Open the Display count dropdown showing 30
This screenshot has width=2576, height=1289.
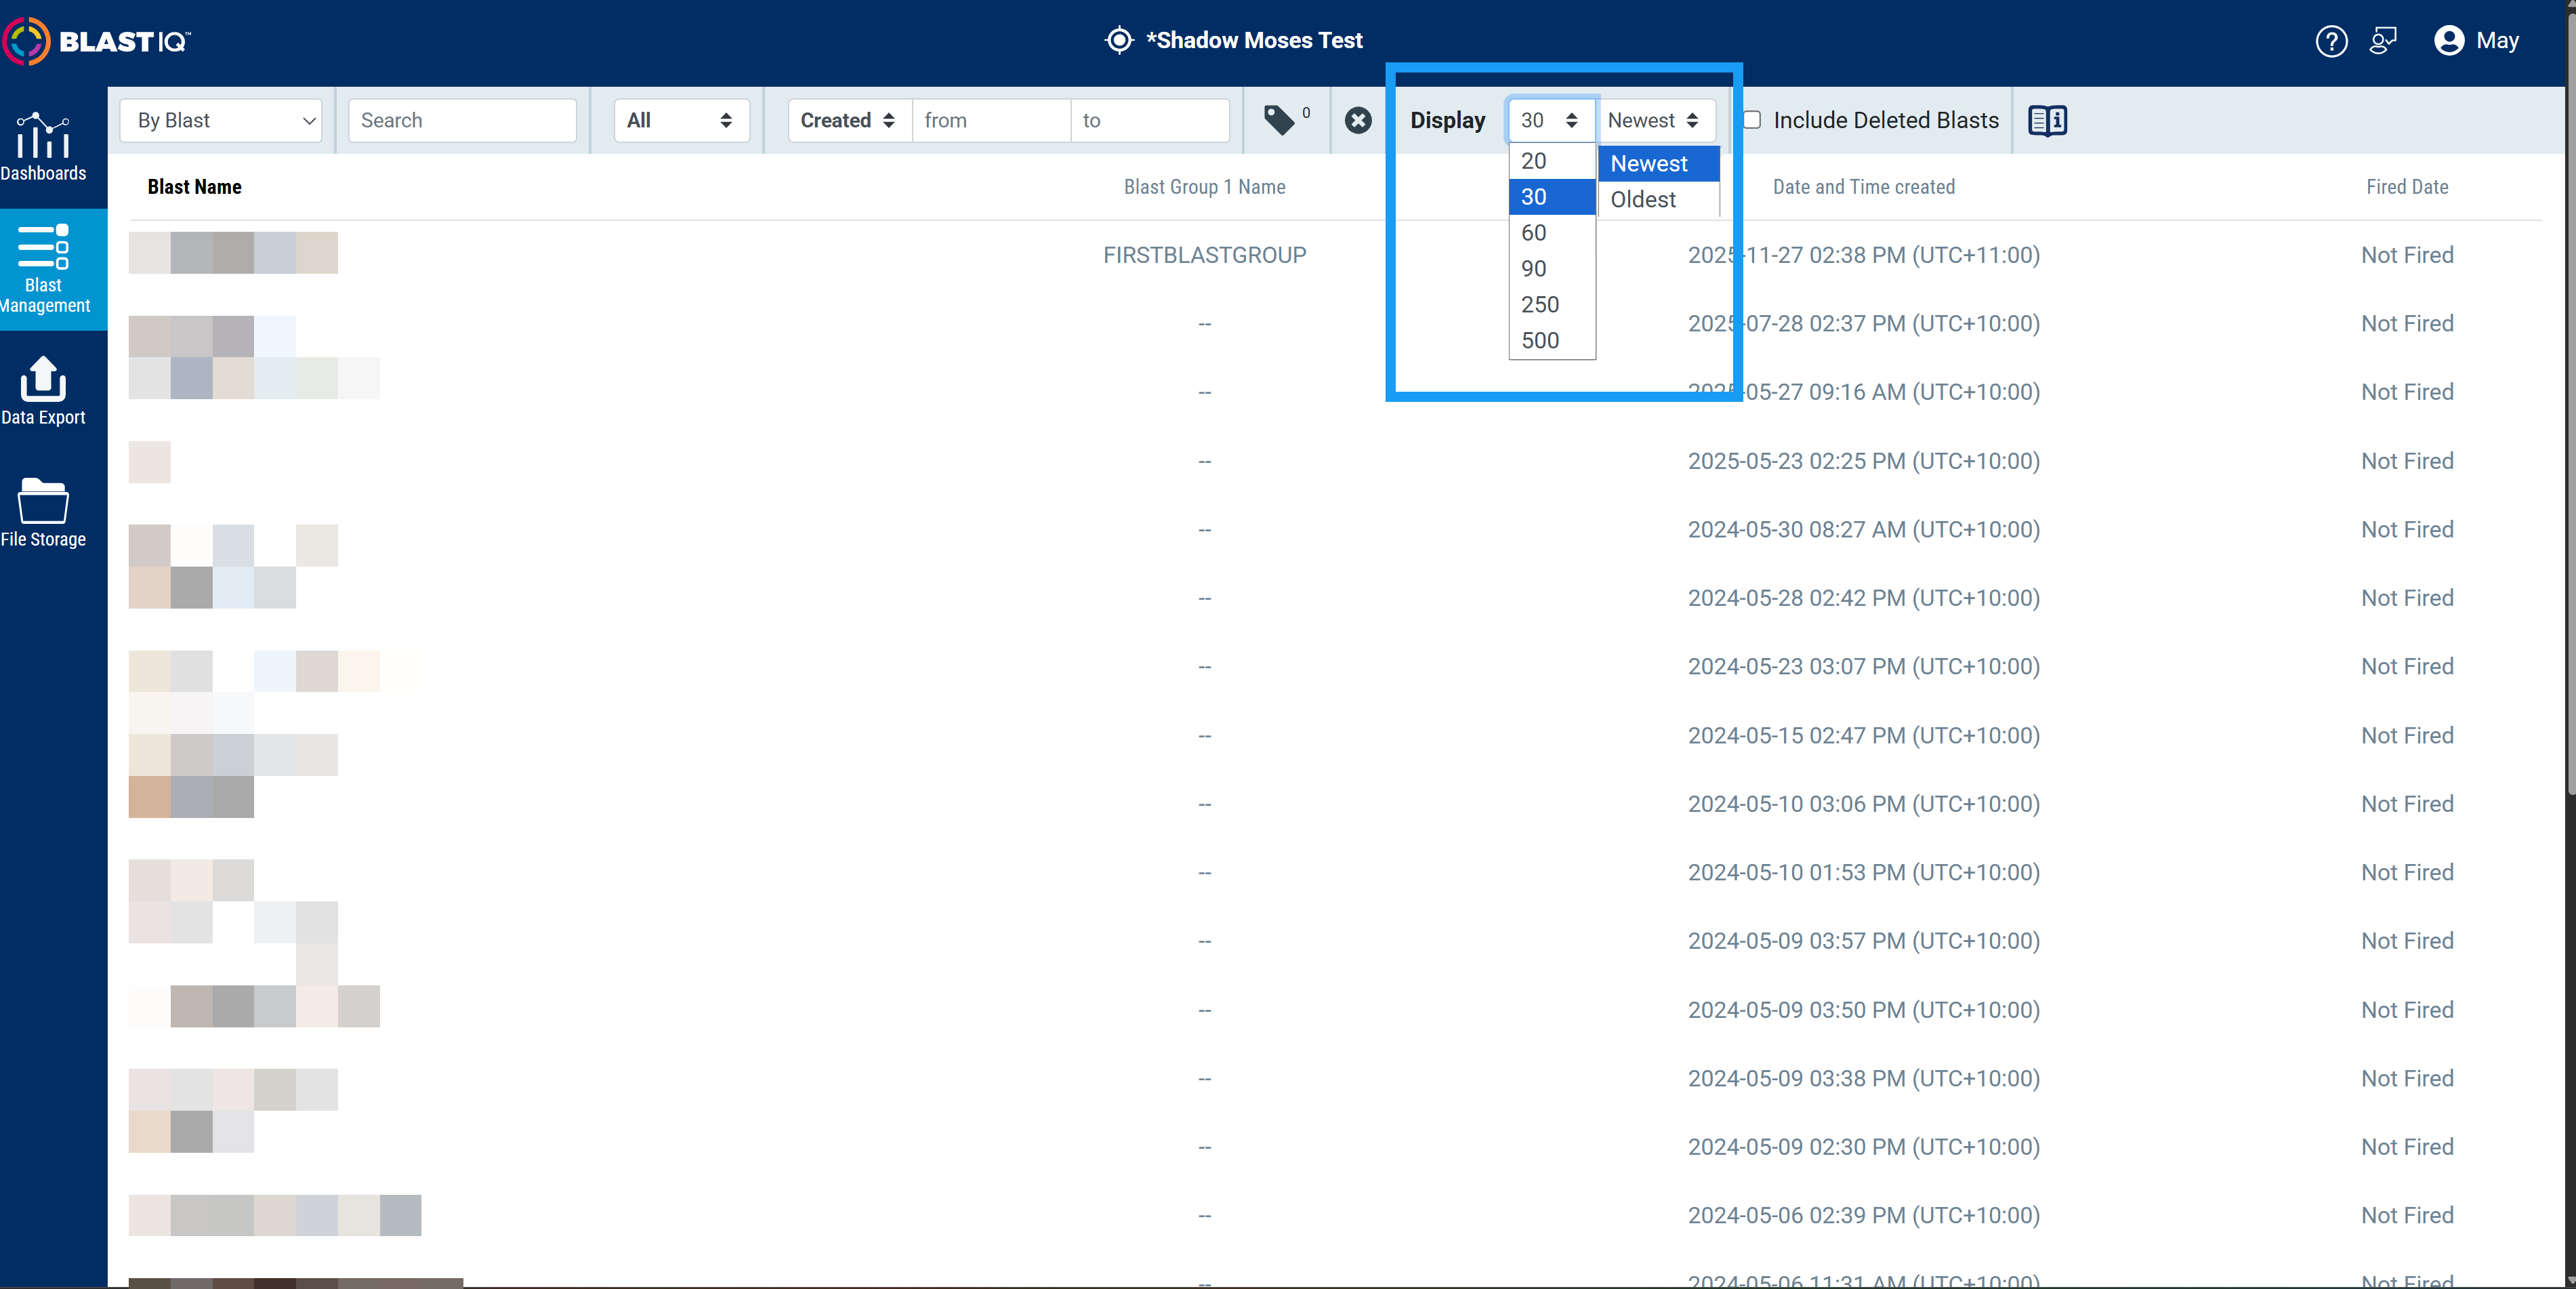click(x=1551, y=120)
